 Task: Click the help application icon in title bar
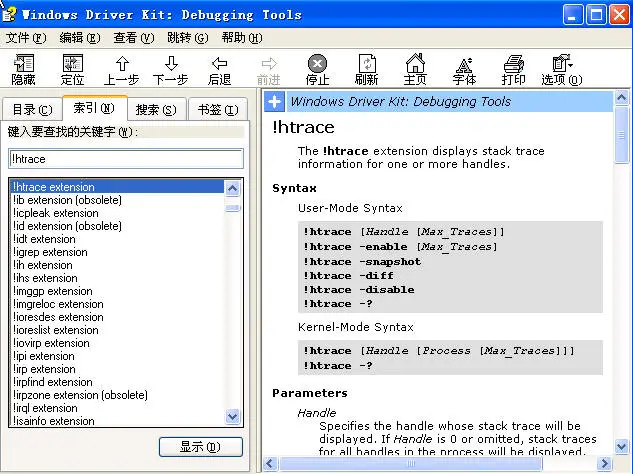click(9, 14)
